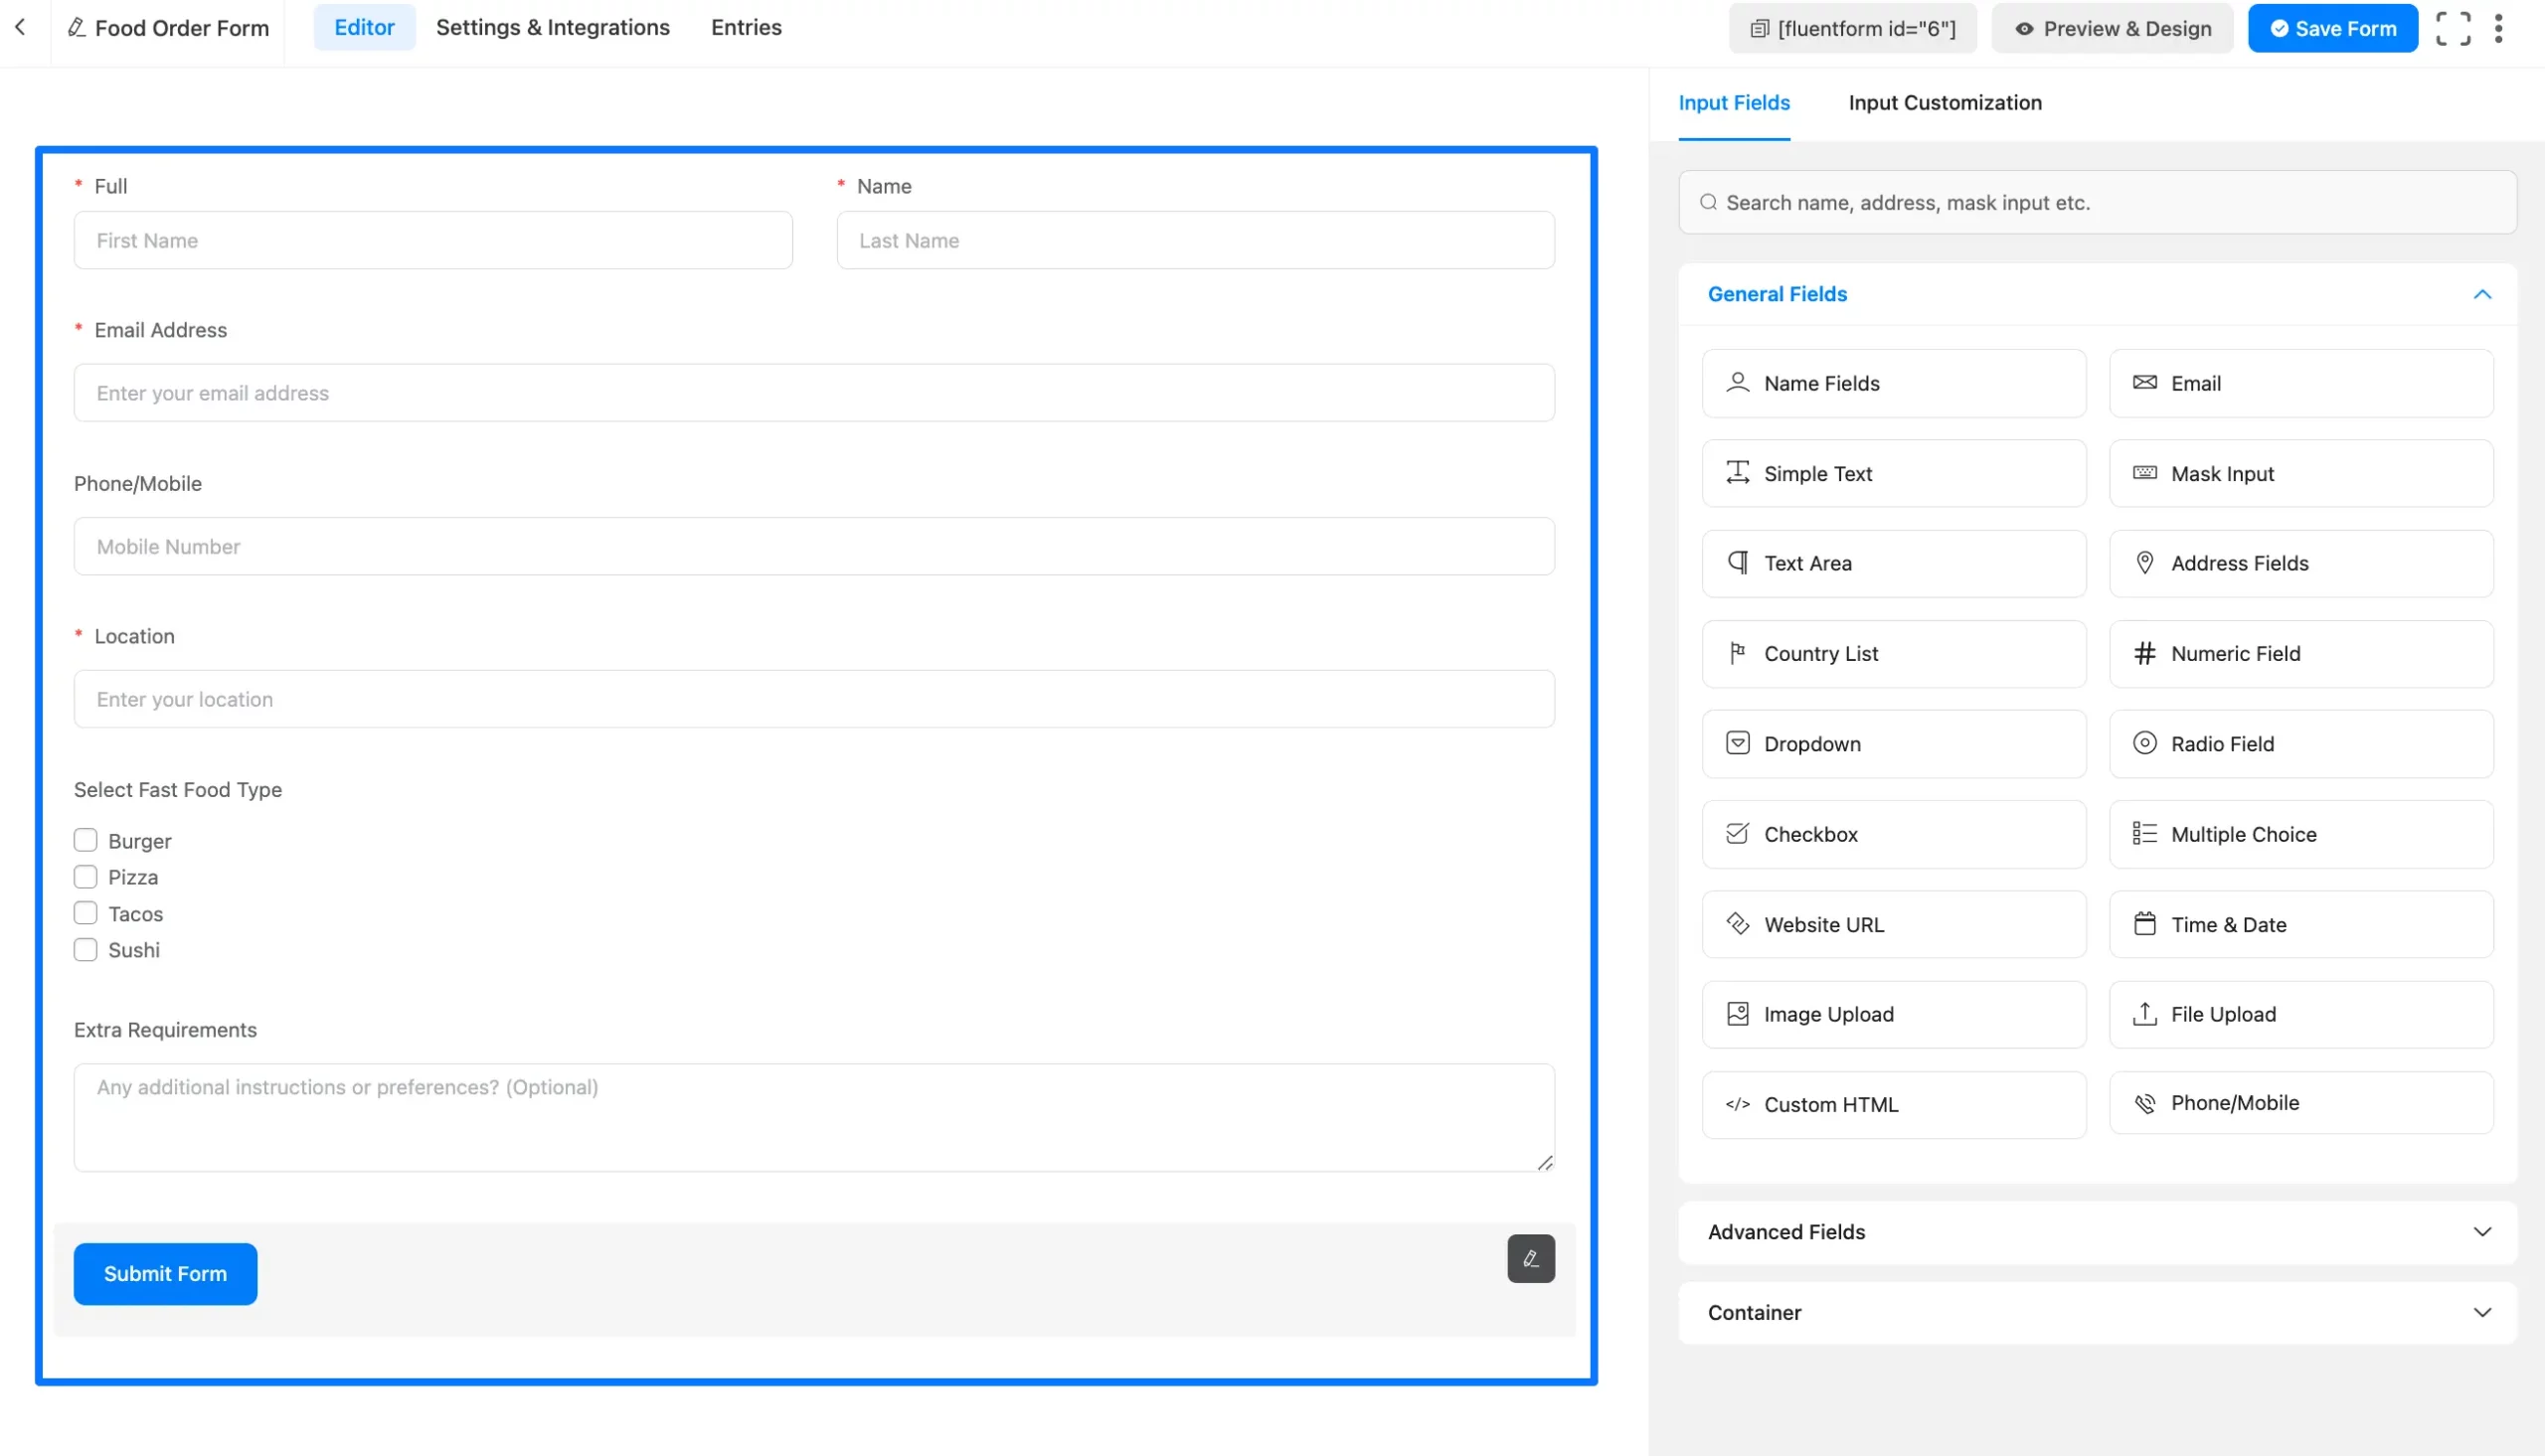
Task: Expand the Container section
Action: [x=2481, y=1312]
